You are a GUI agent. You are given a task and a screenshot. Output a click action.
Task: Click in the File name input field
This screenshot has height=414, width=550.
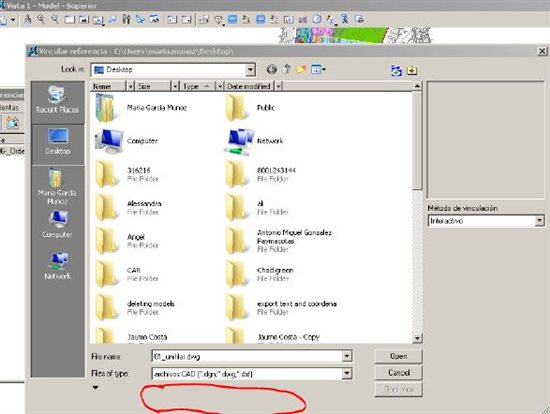[247, 356]
